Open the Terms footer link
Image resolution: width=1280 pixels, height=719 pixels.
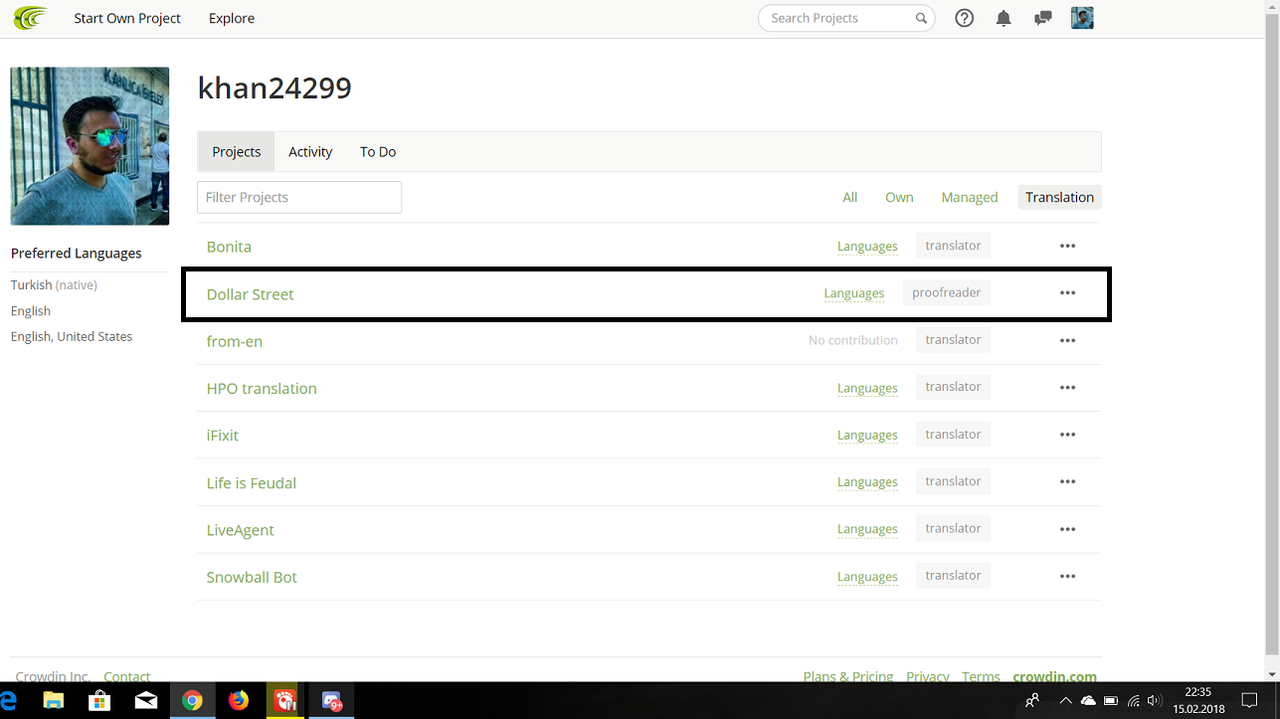point(981,676)
